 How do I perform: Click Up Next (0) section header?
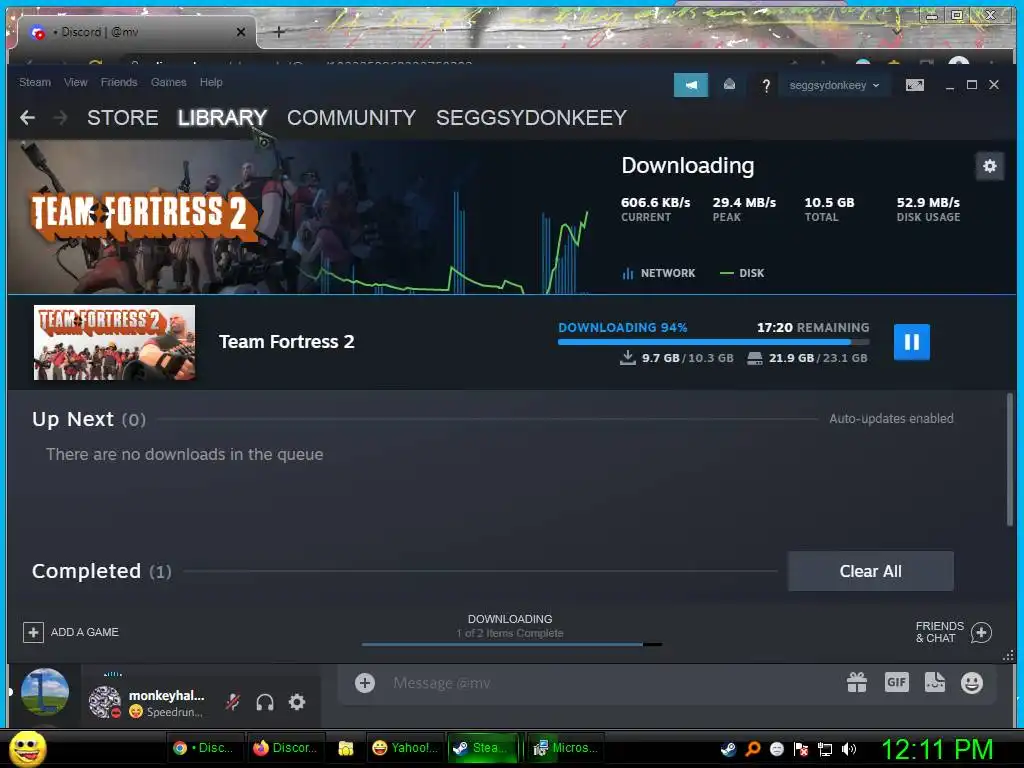point(89,419)
